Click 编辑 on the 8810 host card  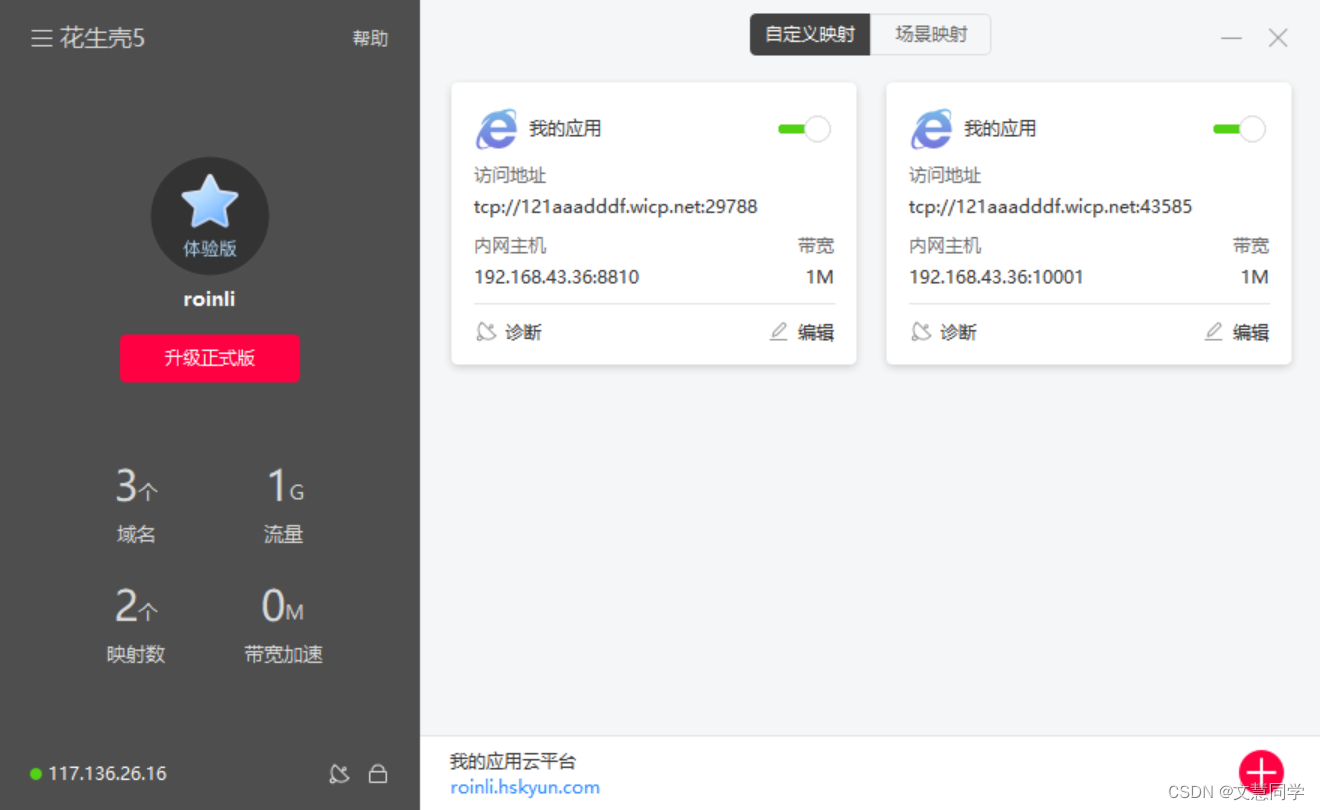point(816,332)
